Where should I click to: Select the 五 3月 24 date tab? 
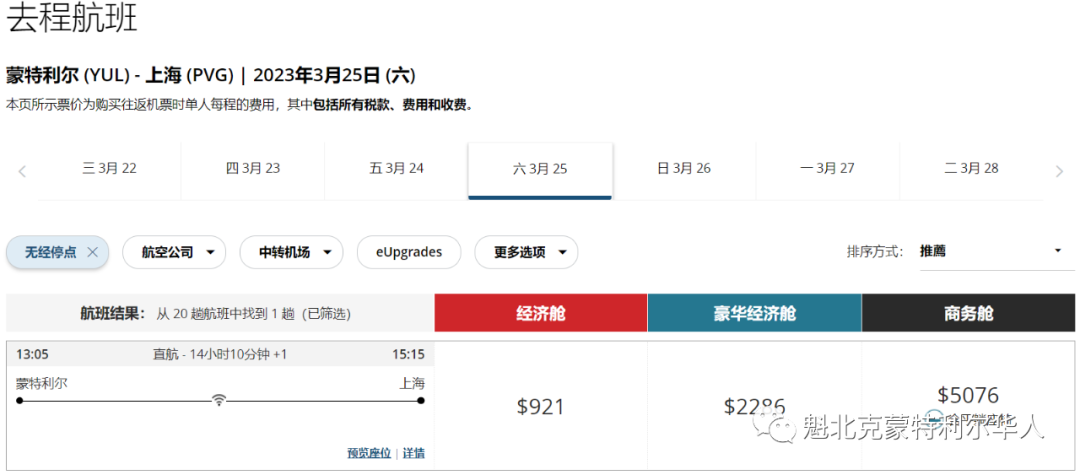[x=396, y=169]
